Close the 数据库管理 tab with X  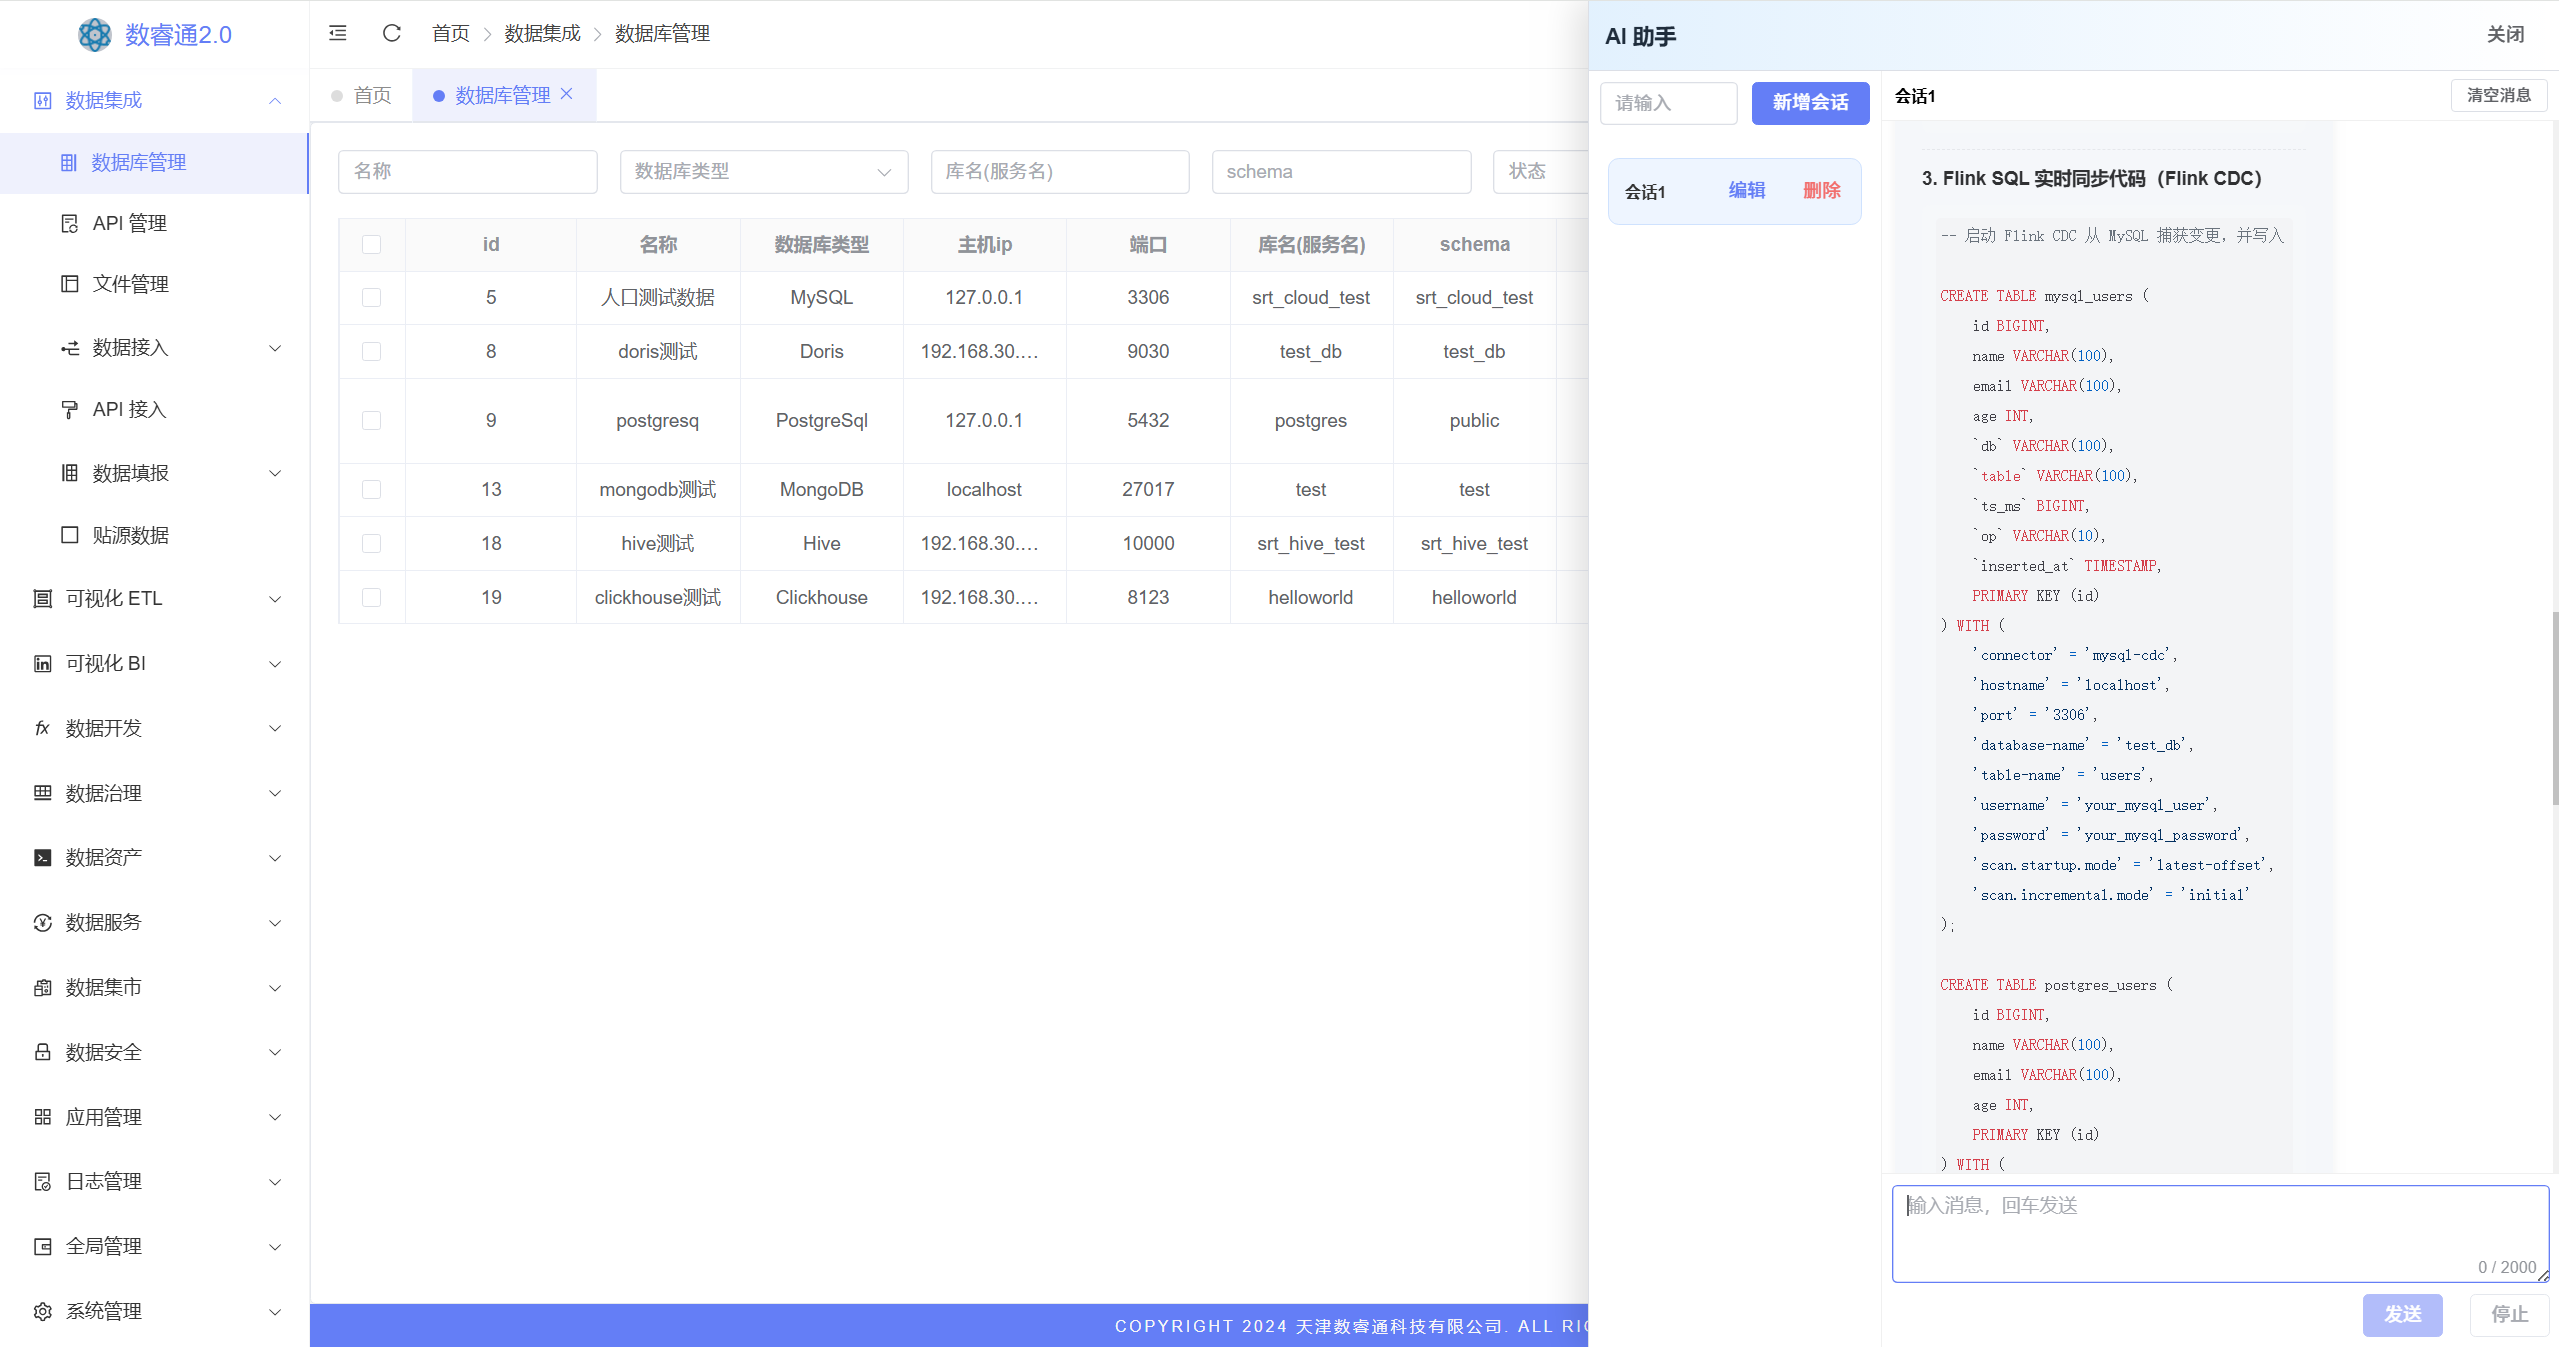click(567, 94)
